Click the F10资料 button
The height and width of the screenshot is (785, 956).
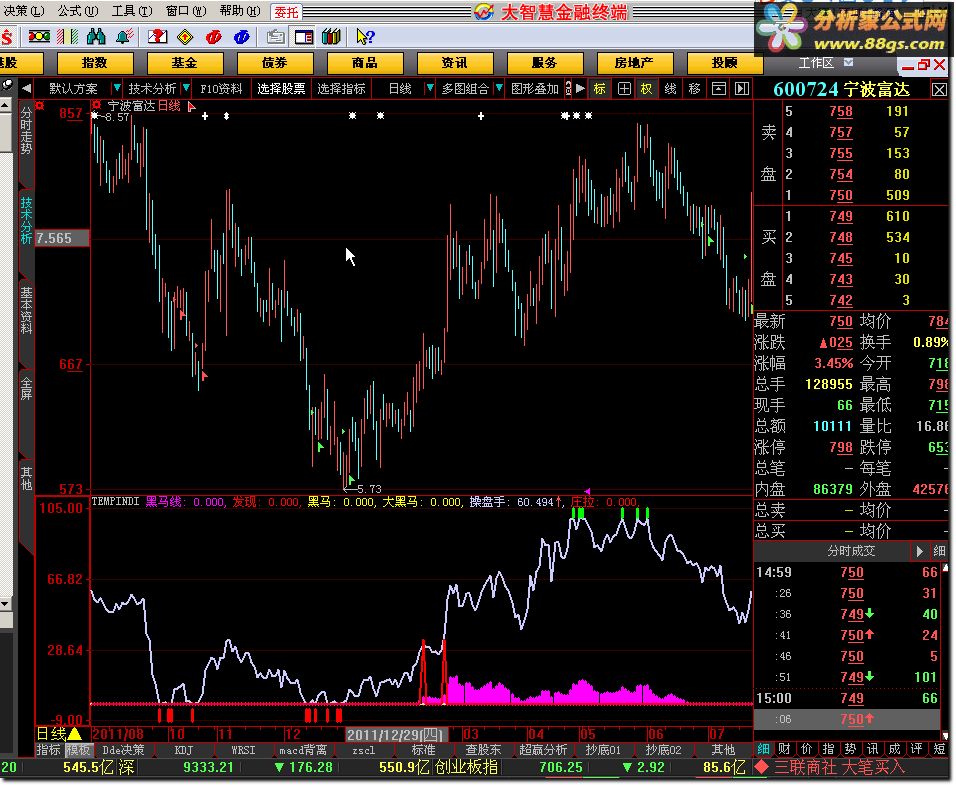[x=221, y=89]
